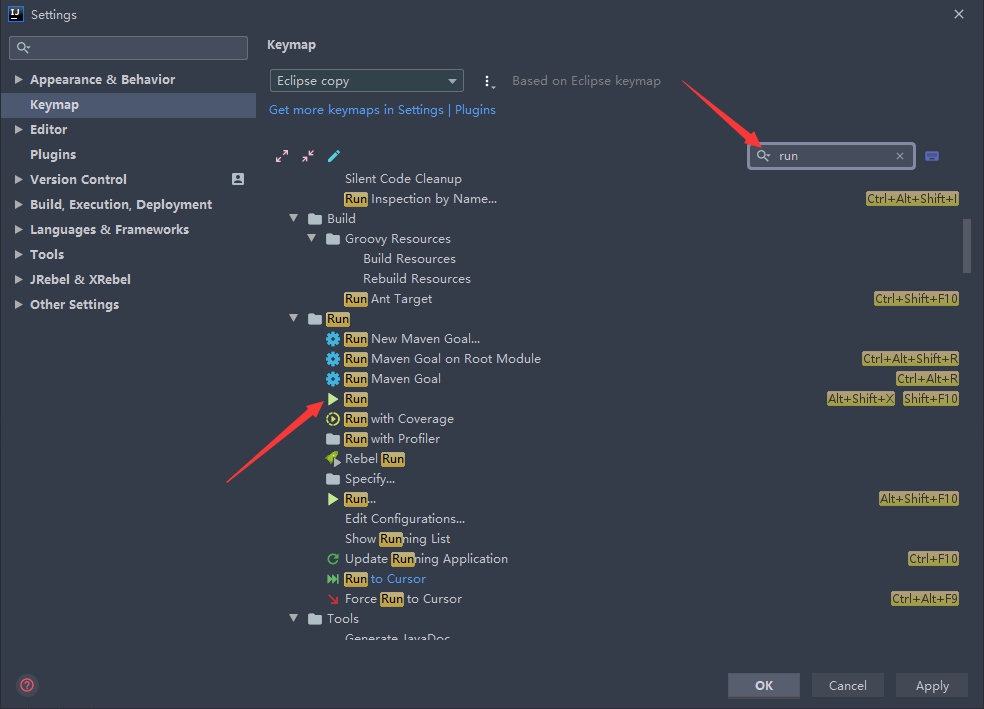This screenshot has width=984, height=709.
Task: Clear the 'run' search text with X
Action: 900,156
